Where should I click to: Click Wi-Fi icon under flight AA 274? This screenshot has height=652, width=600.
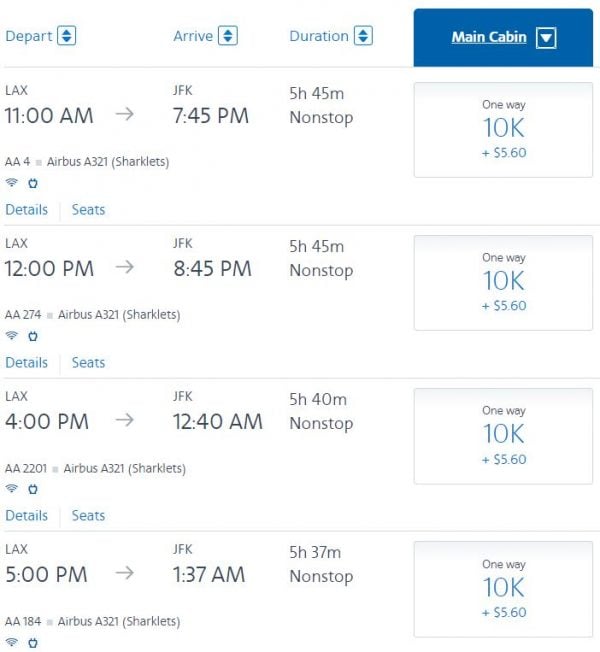click(x=12, y=336)
